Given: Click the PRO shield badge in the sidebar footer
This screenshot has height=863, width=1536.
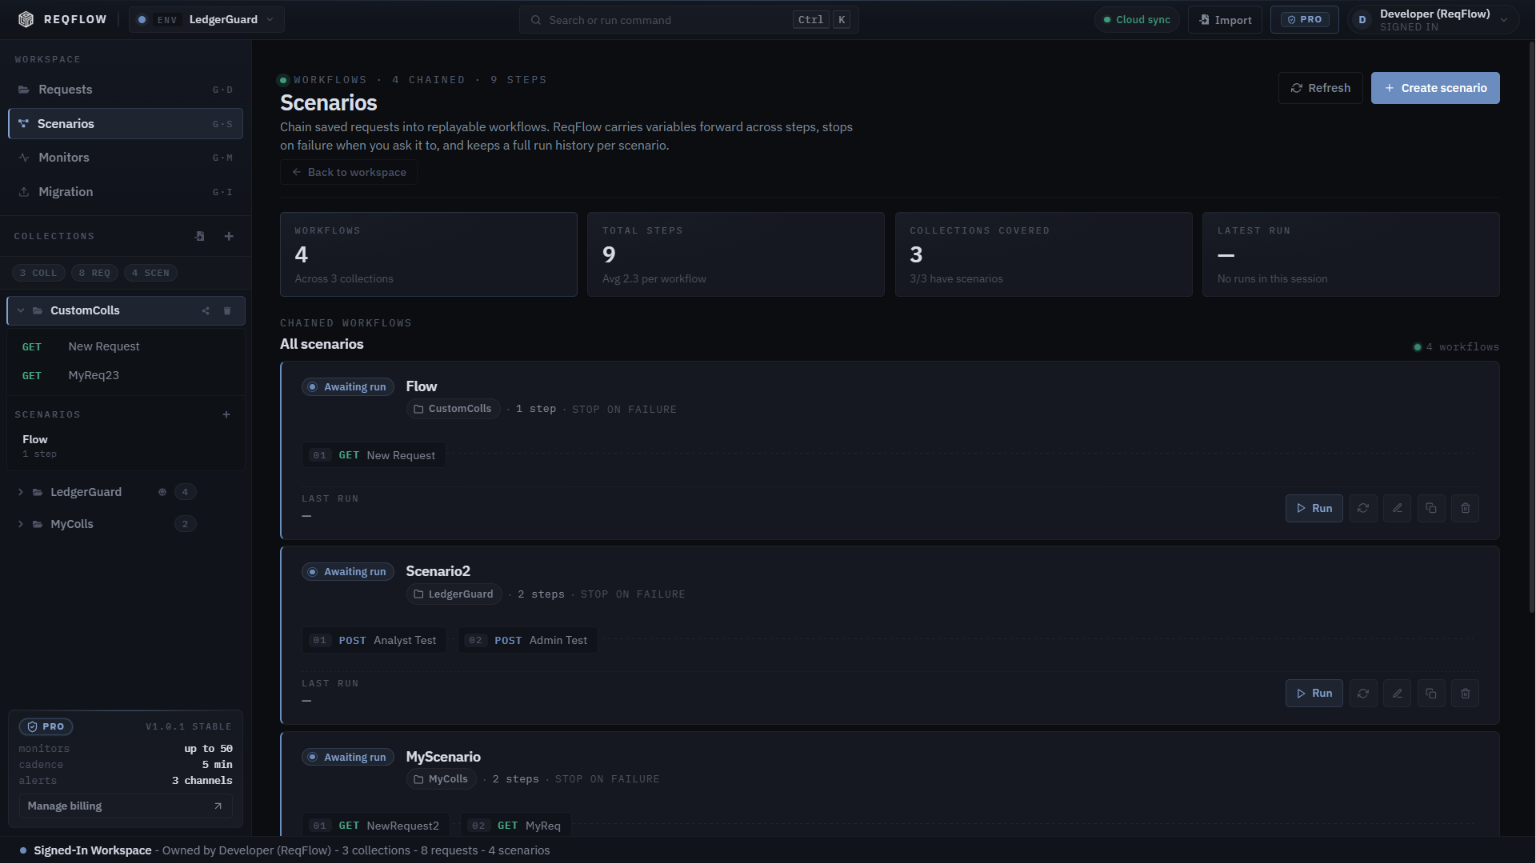Looking at the screenshot, I should (46, 727).
